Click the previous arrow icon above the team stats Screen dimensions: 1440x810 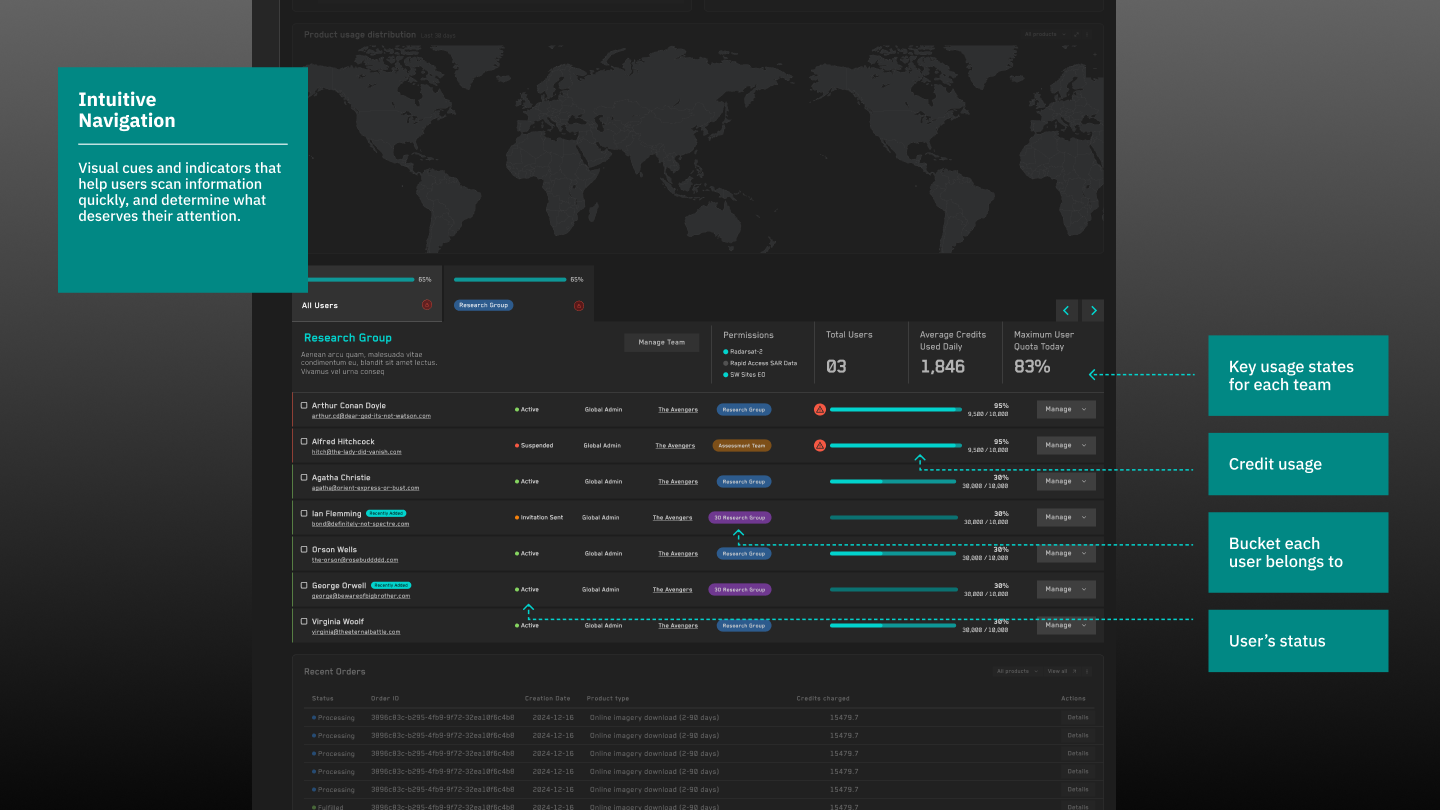[x=1067, y=311]
